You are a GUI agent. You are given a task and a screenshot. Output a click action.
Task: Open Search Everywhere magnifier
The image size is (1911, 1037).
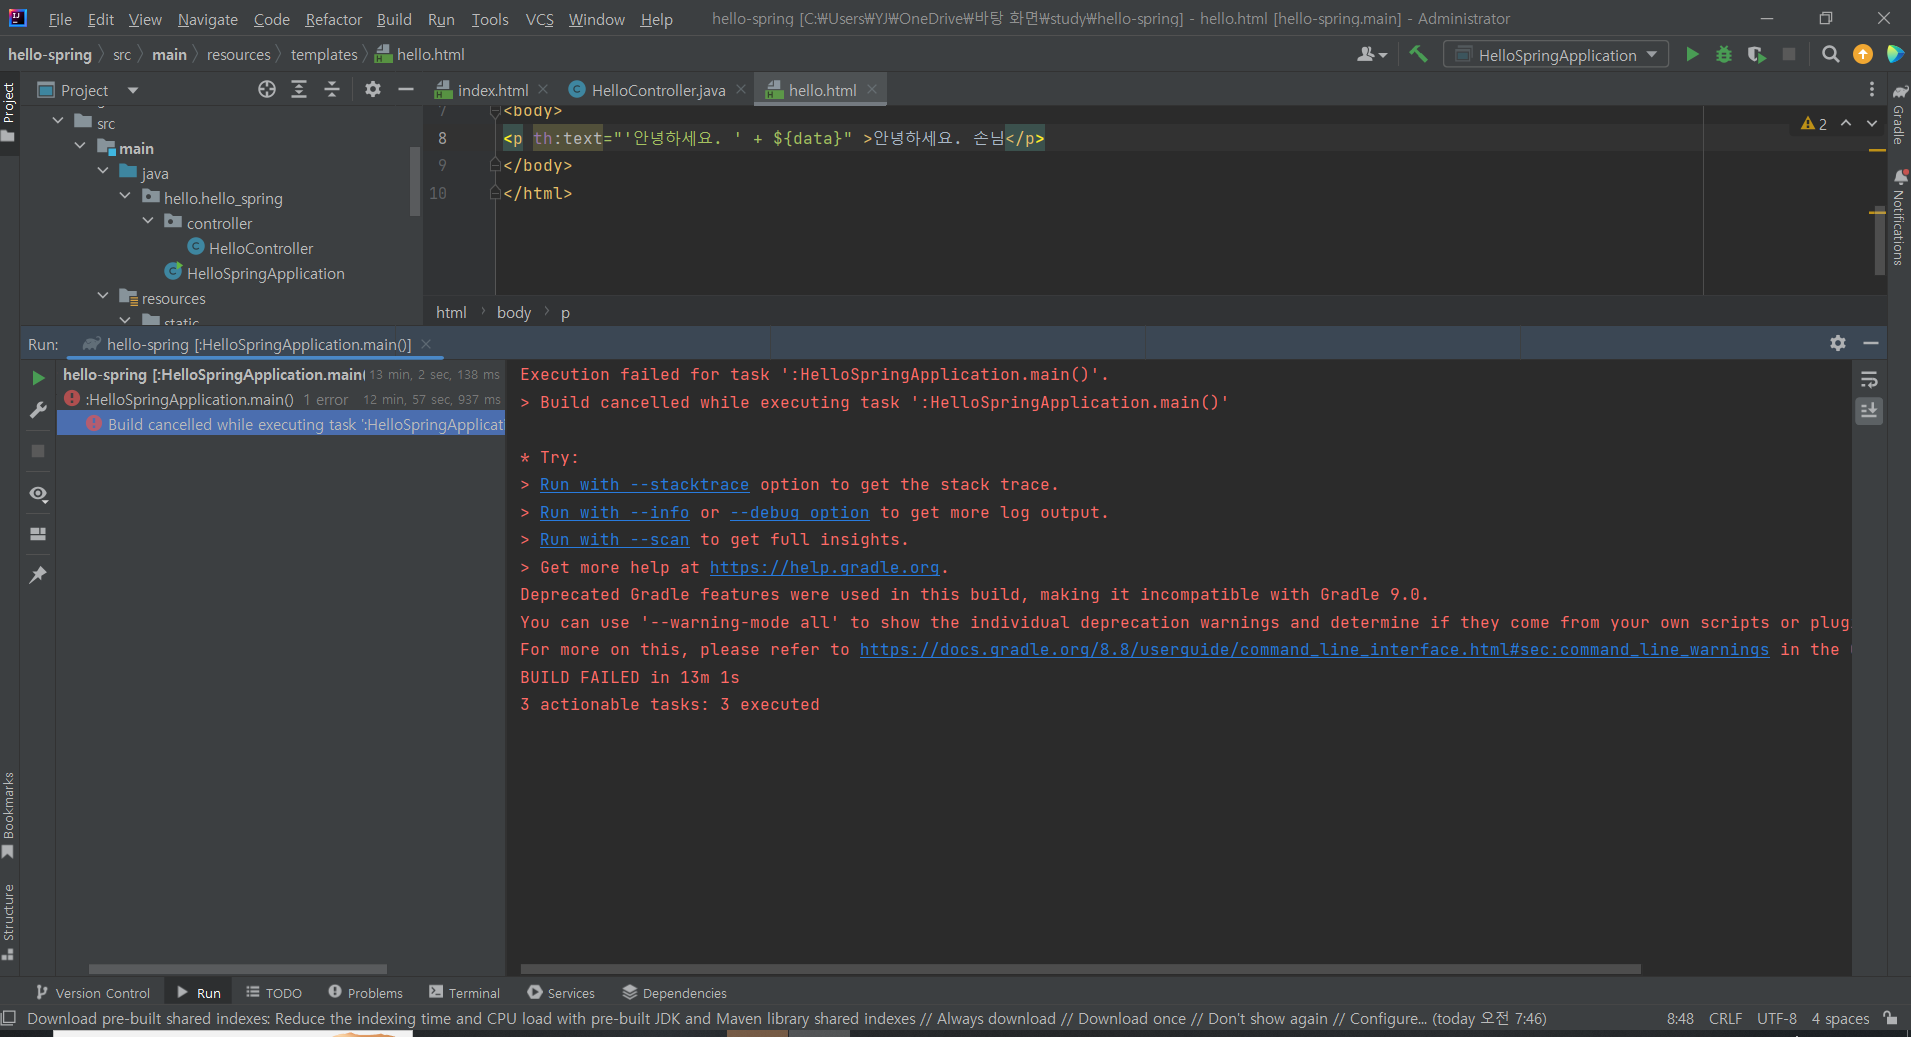tap(1830, 54)
